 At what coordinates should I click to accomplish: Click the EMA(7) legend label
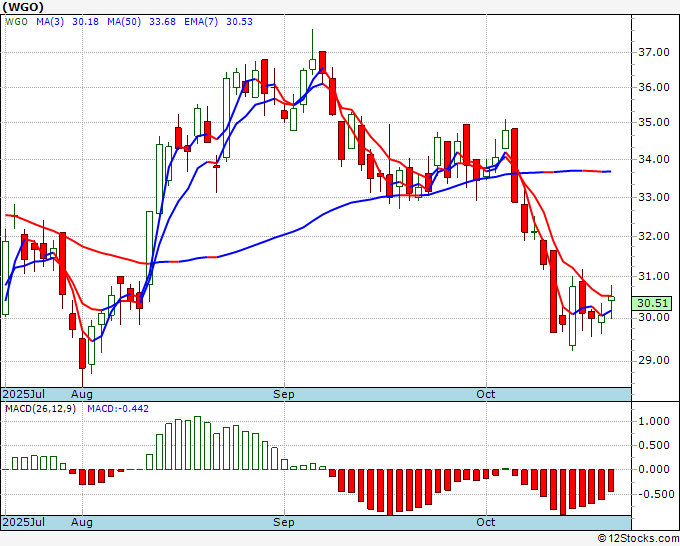pyautogui.click(x=201, y=22)
